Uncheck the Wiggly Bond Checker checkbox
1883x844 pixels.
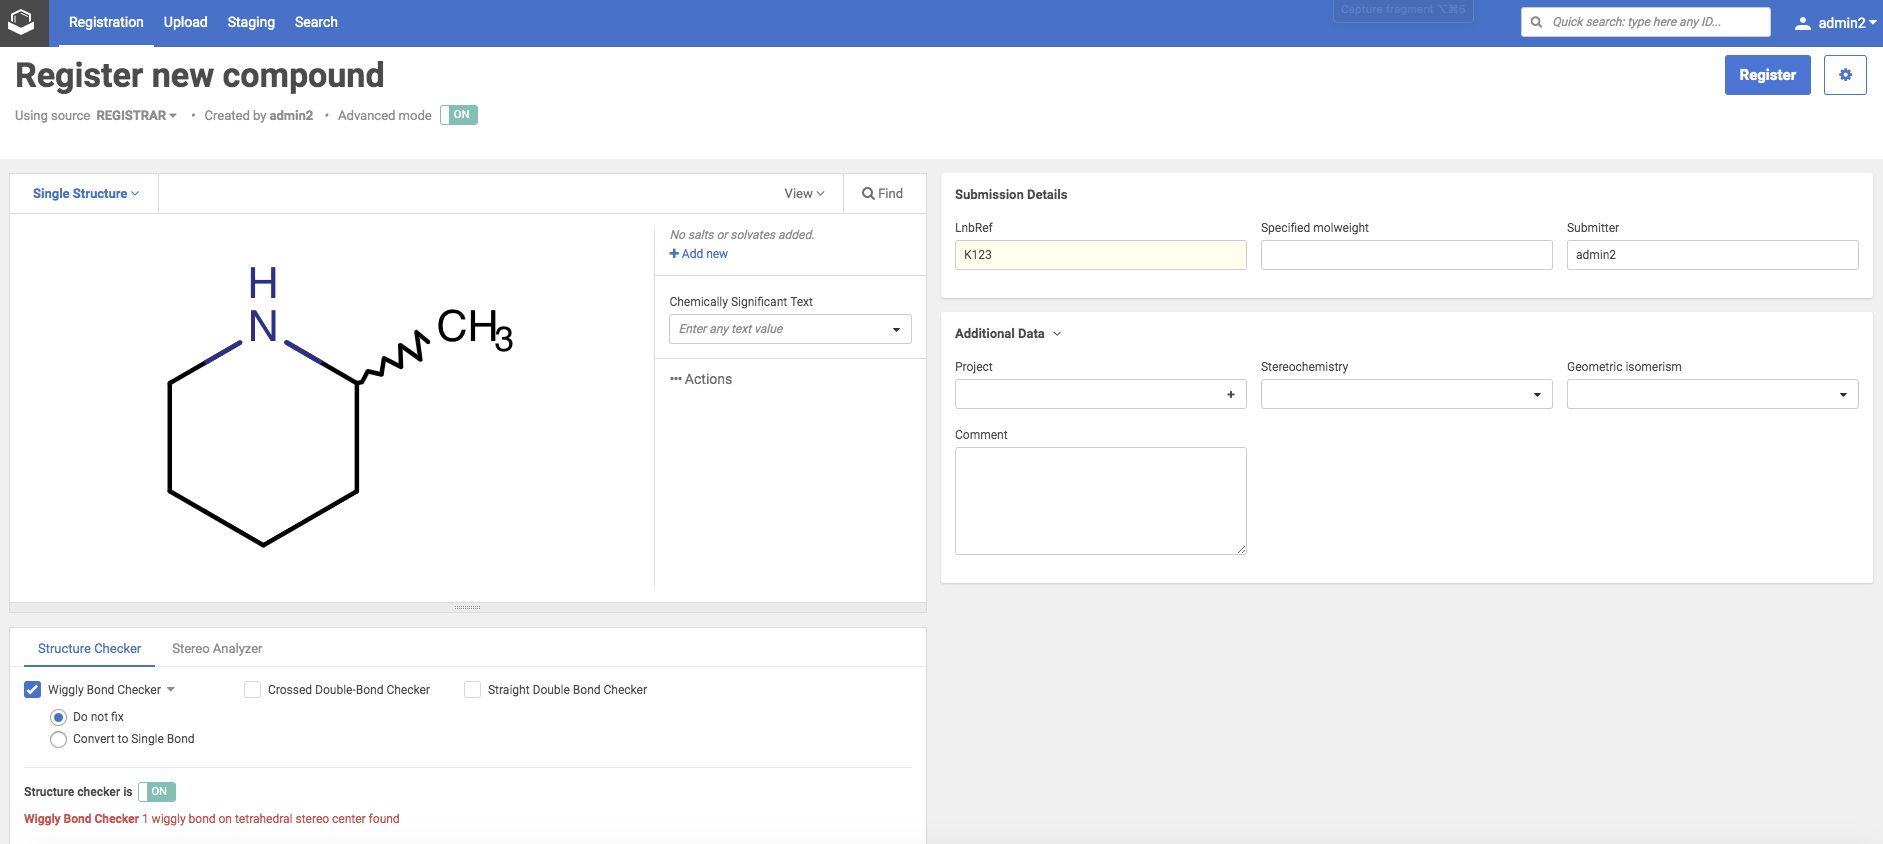[x=33, y=690]
